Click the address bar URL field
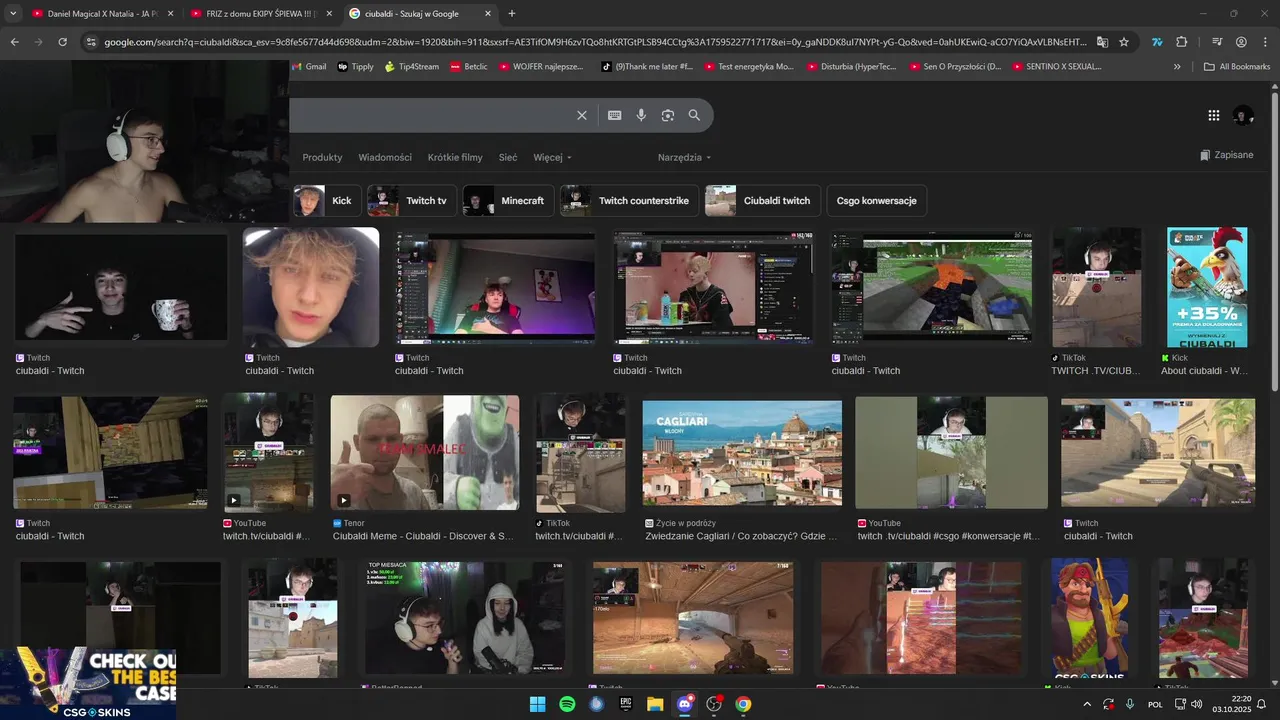 coord(595,42)
